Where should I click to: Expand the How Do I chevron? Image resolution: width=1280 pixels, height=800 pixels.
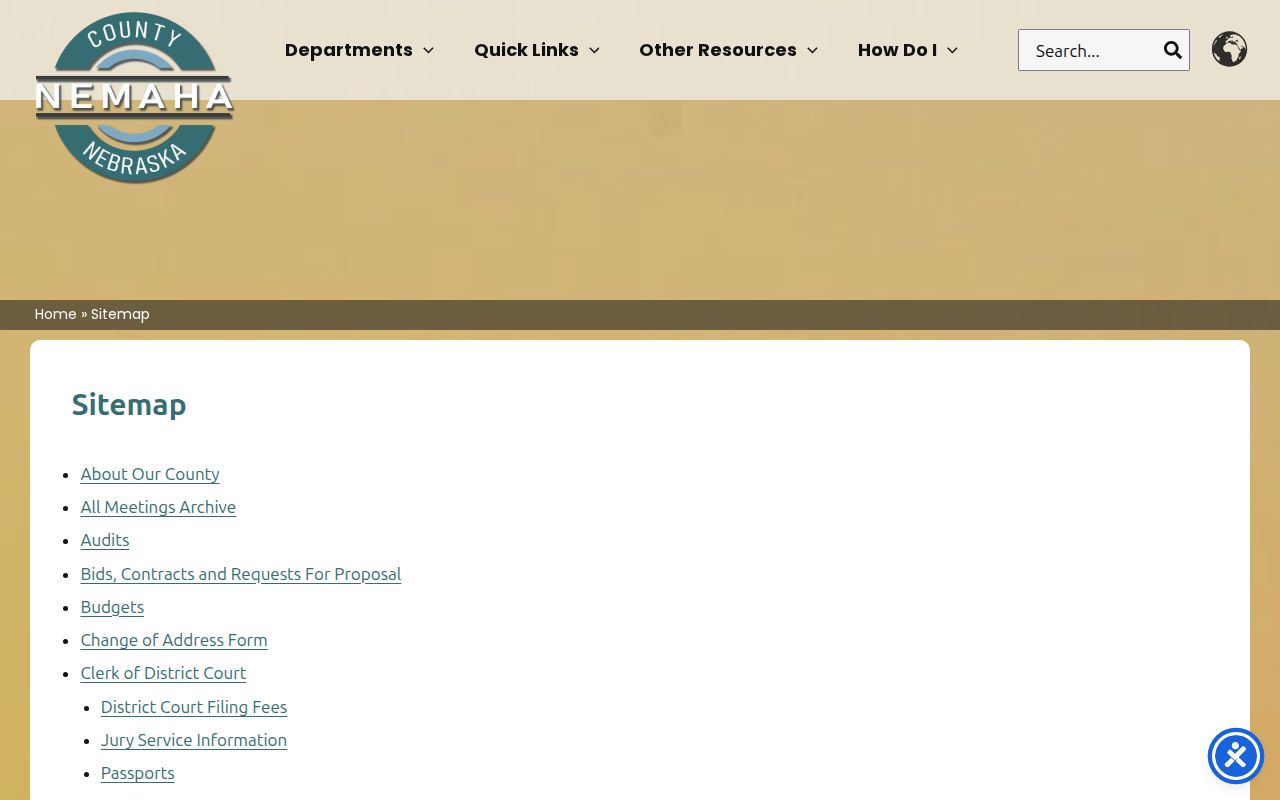tap(952, 50)
